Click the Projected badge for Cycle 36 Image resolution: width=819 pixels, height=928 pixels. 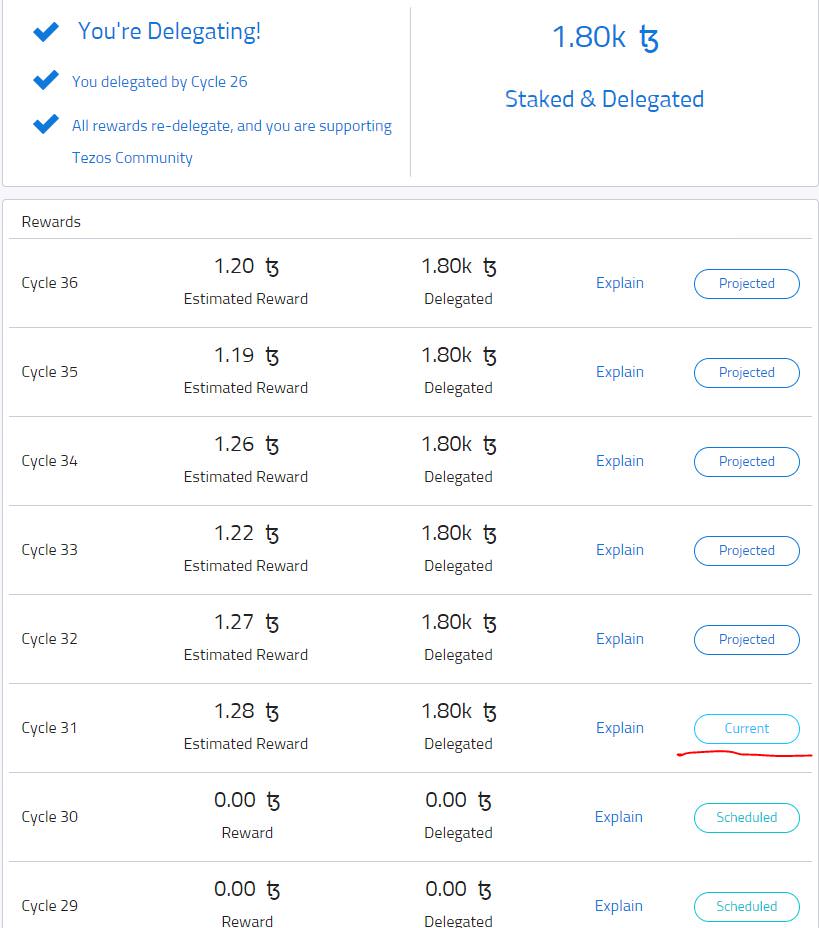(x=747, y=284)
